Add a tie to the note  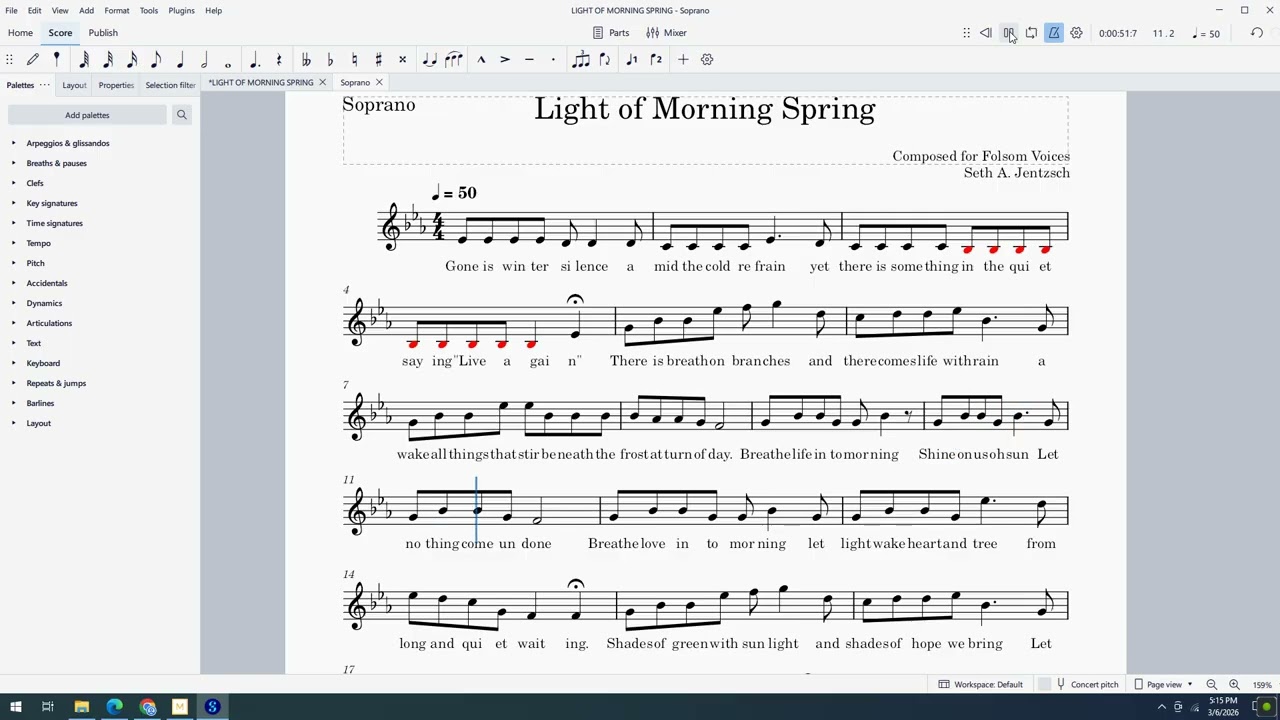click(429, 60)
